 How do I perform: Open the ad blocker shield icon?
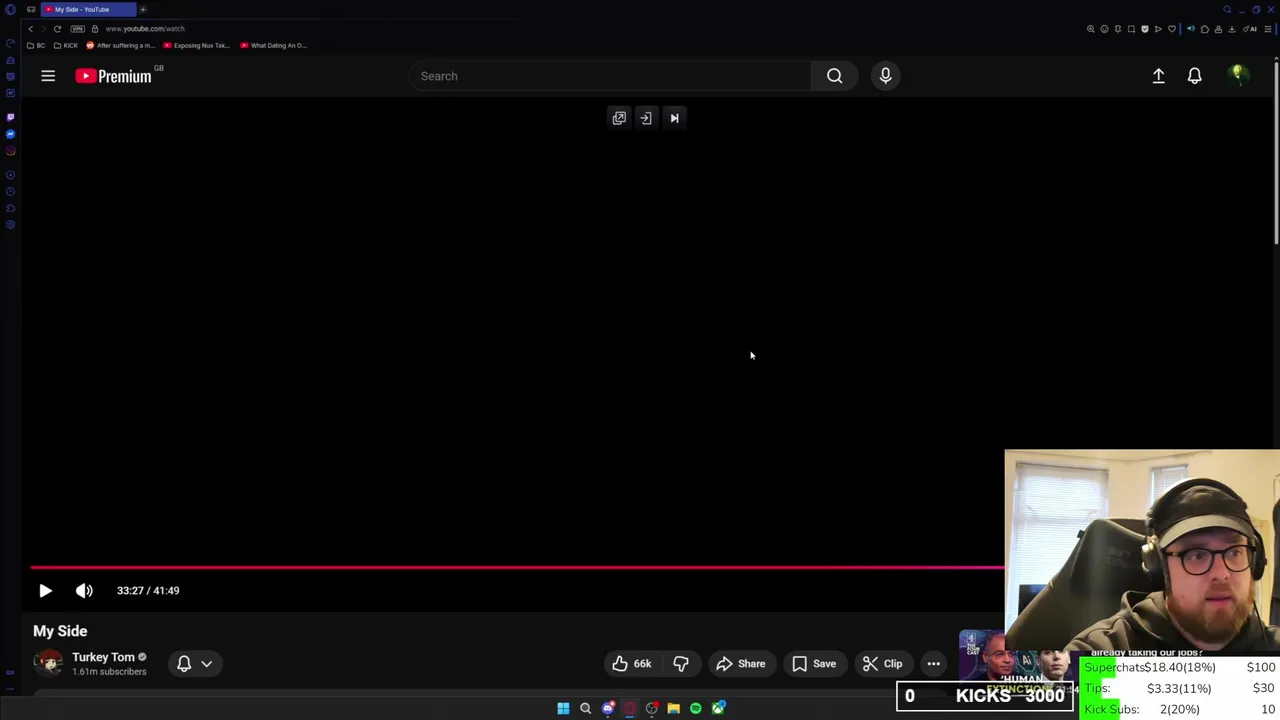1145,29
